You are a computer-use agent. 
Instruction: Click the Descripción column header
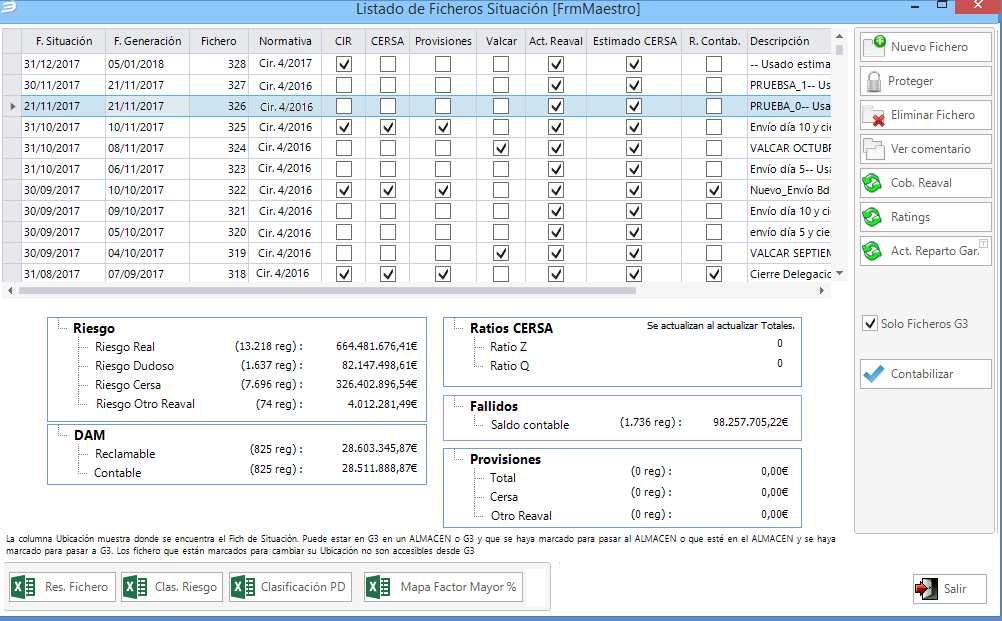click(789, 41)
